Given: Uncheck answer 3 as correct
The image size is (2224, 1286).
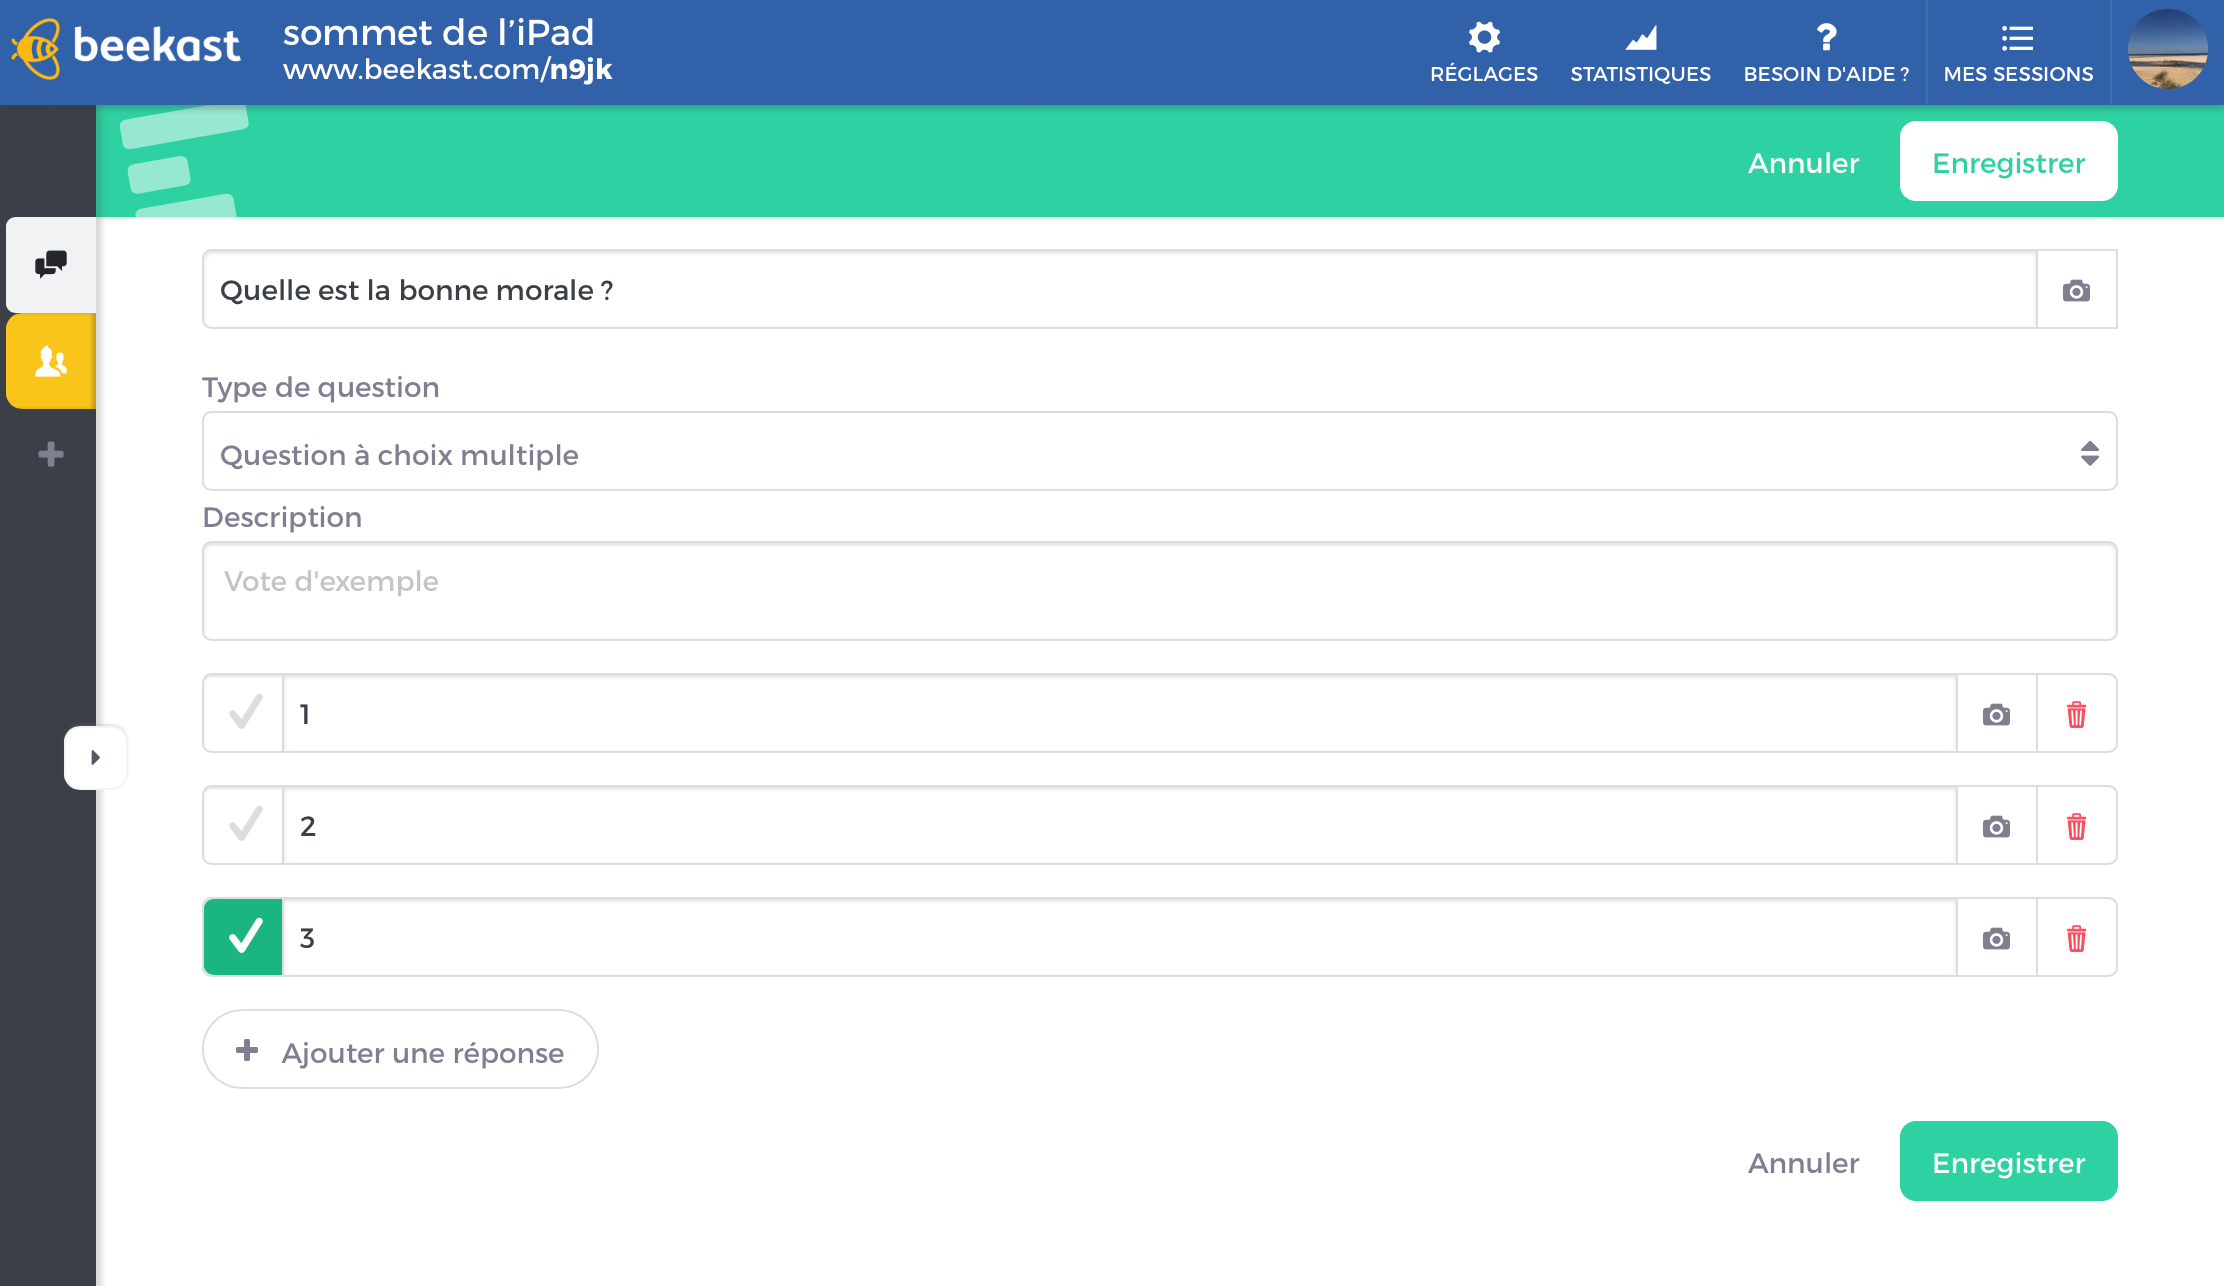Looking at the screenshot, I should (244, 938).
